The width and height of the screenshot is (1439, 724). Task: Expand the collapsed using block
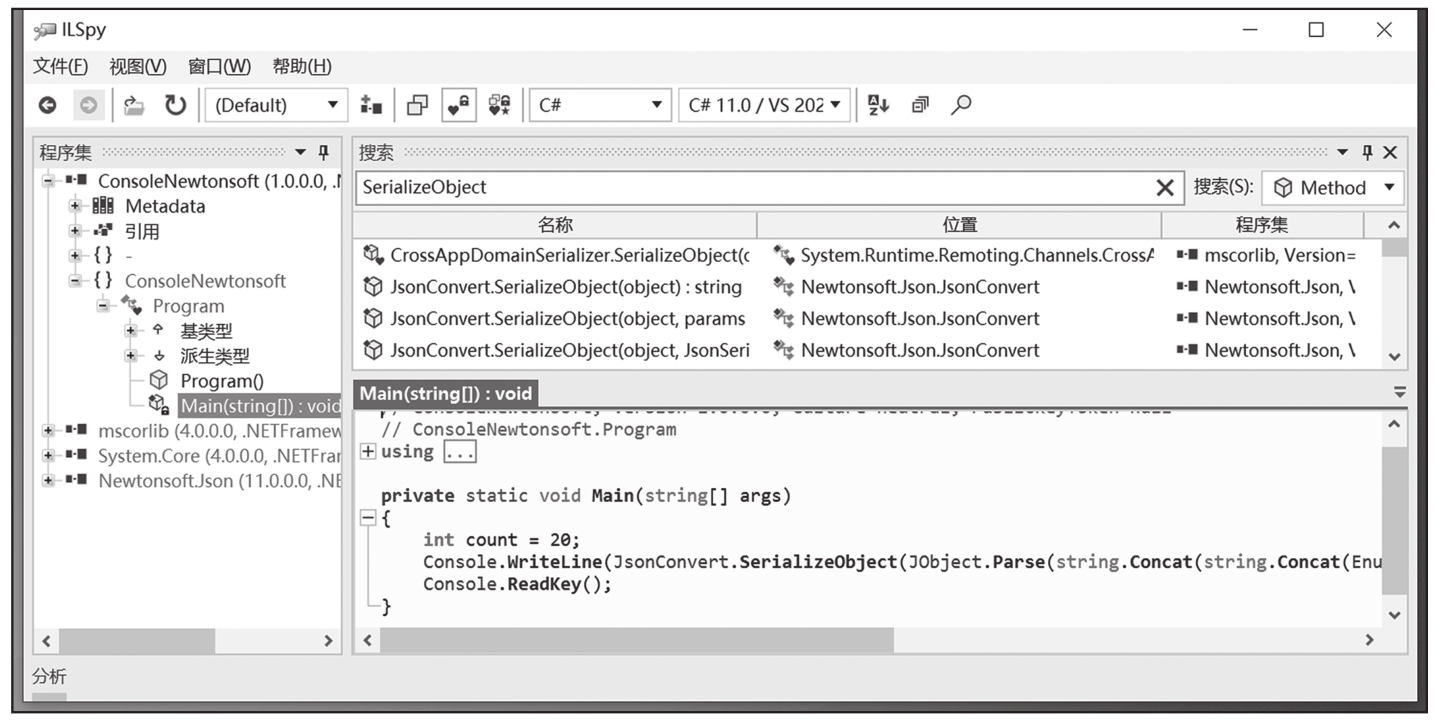coord(368,452)
